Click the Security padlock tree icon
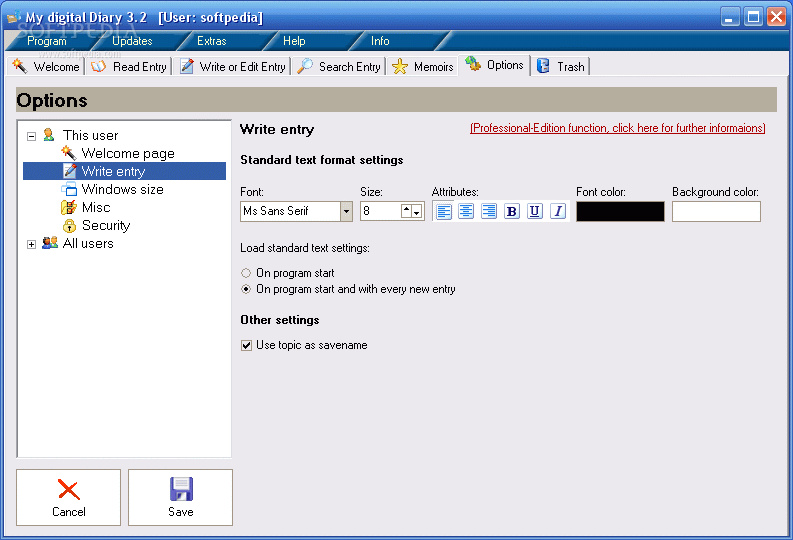This screenshot has width=793, height=540. (x=69, y=226)
